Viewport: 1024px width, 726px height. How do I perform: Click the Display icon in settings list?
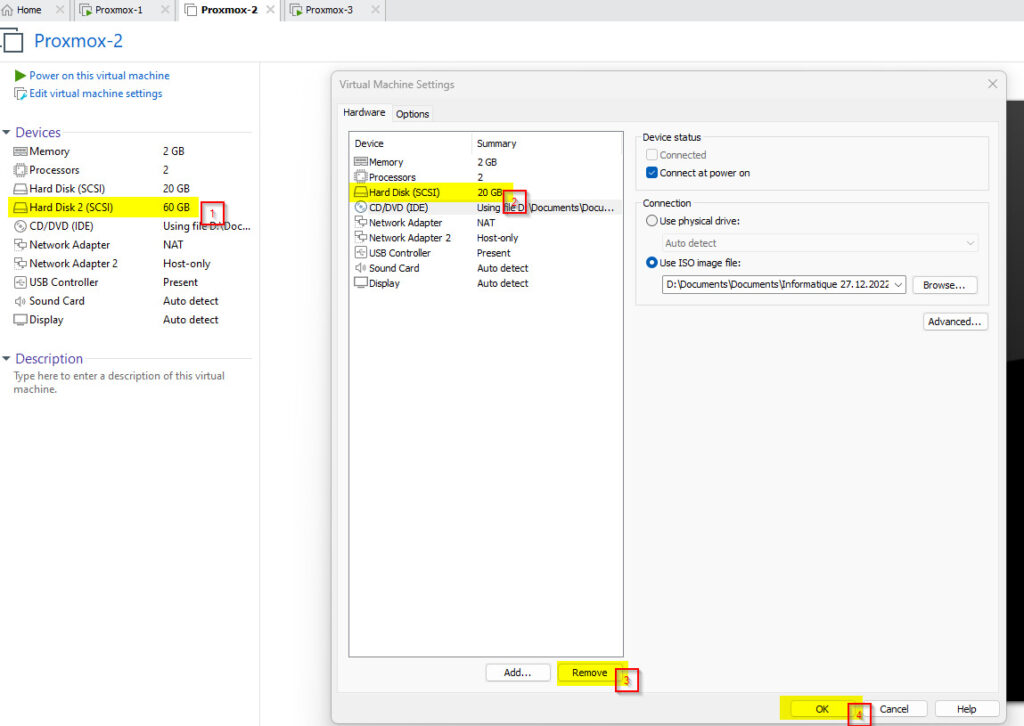(x=360, y=283)
